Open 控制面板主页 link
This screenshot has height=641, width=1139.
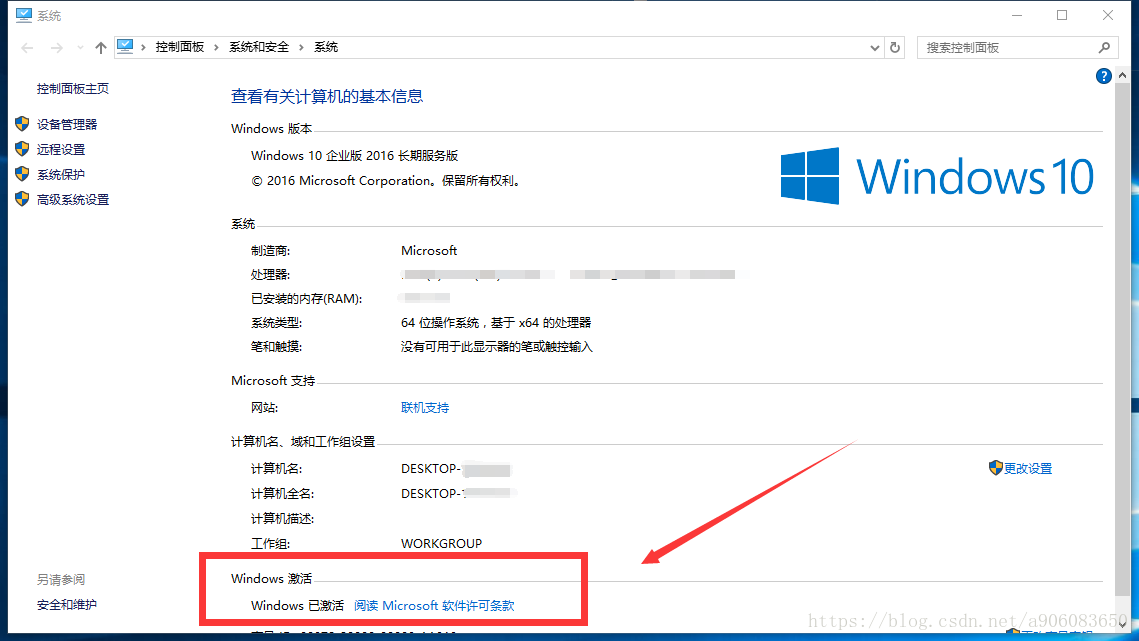point(73,89)
